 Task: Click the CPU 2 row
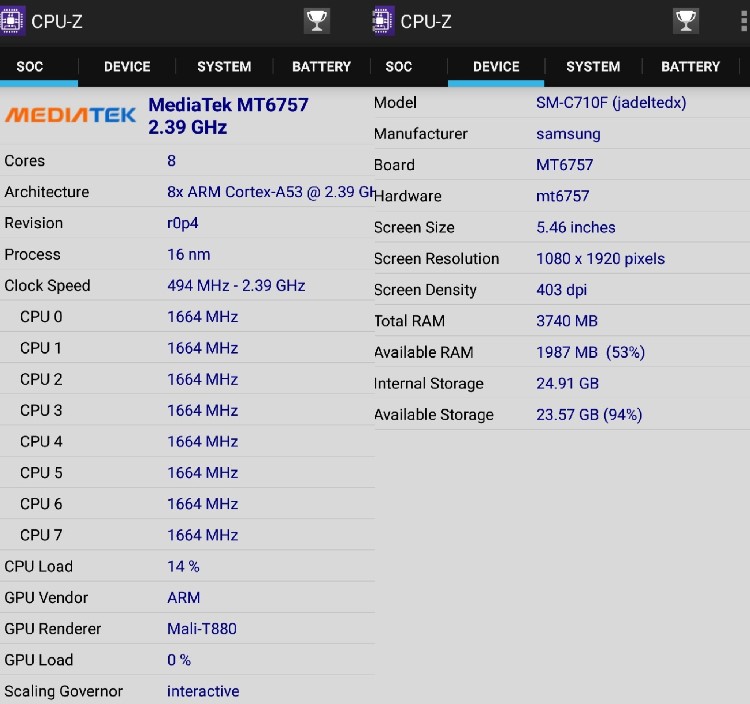[188, 379]
